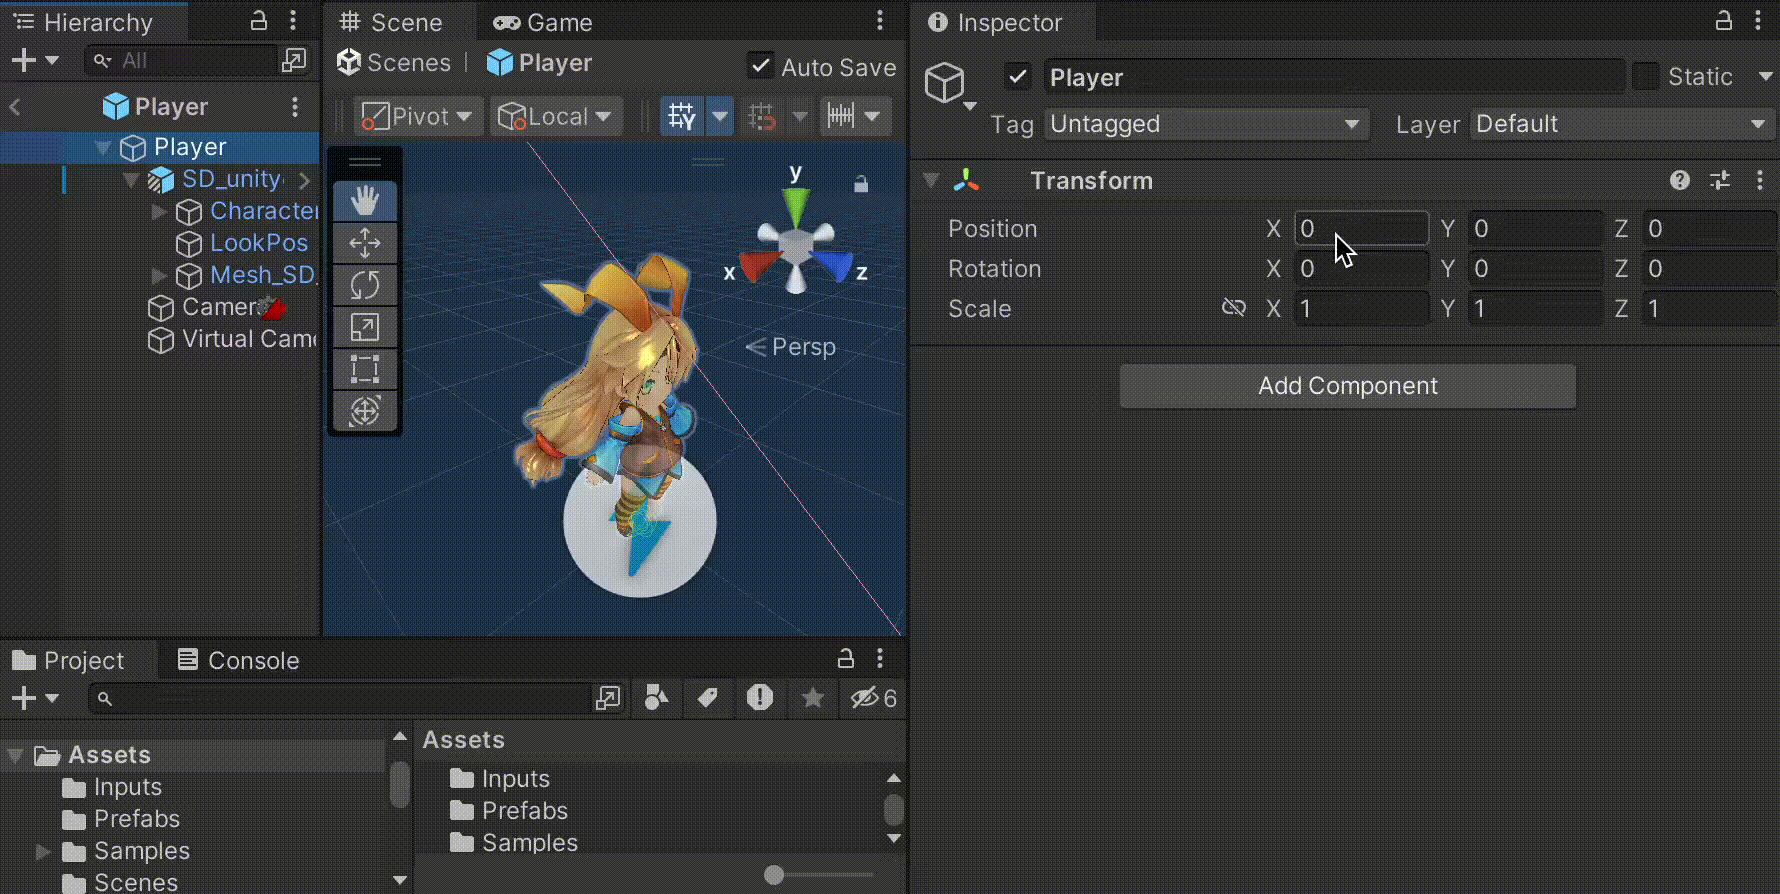
Task: Click the Position X input field
Action: coord(1360,229)
